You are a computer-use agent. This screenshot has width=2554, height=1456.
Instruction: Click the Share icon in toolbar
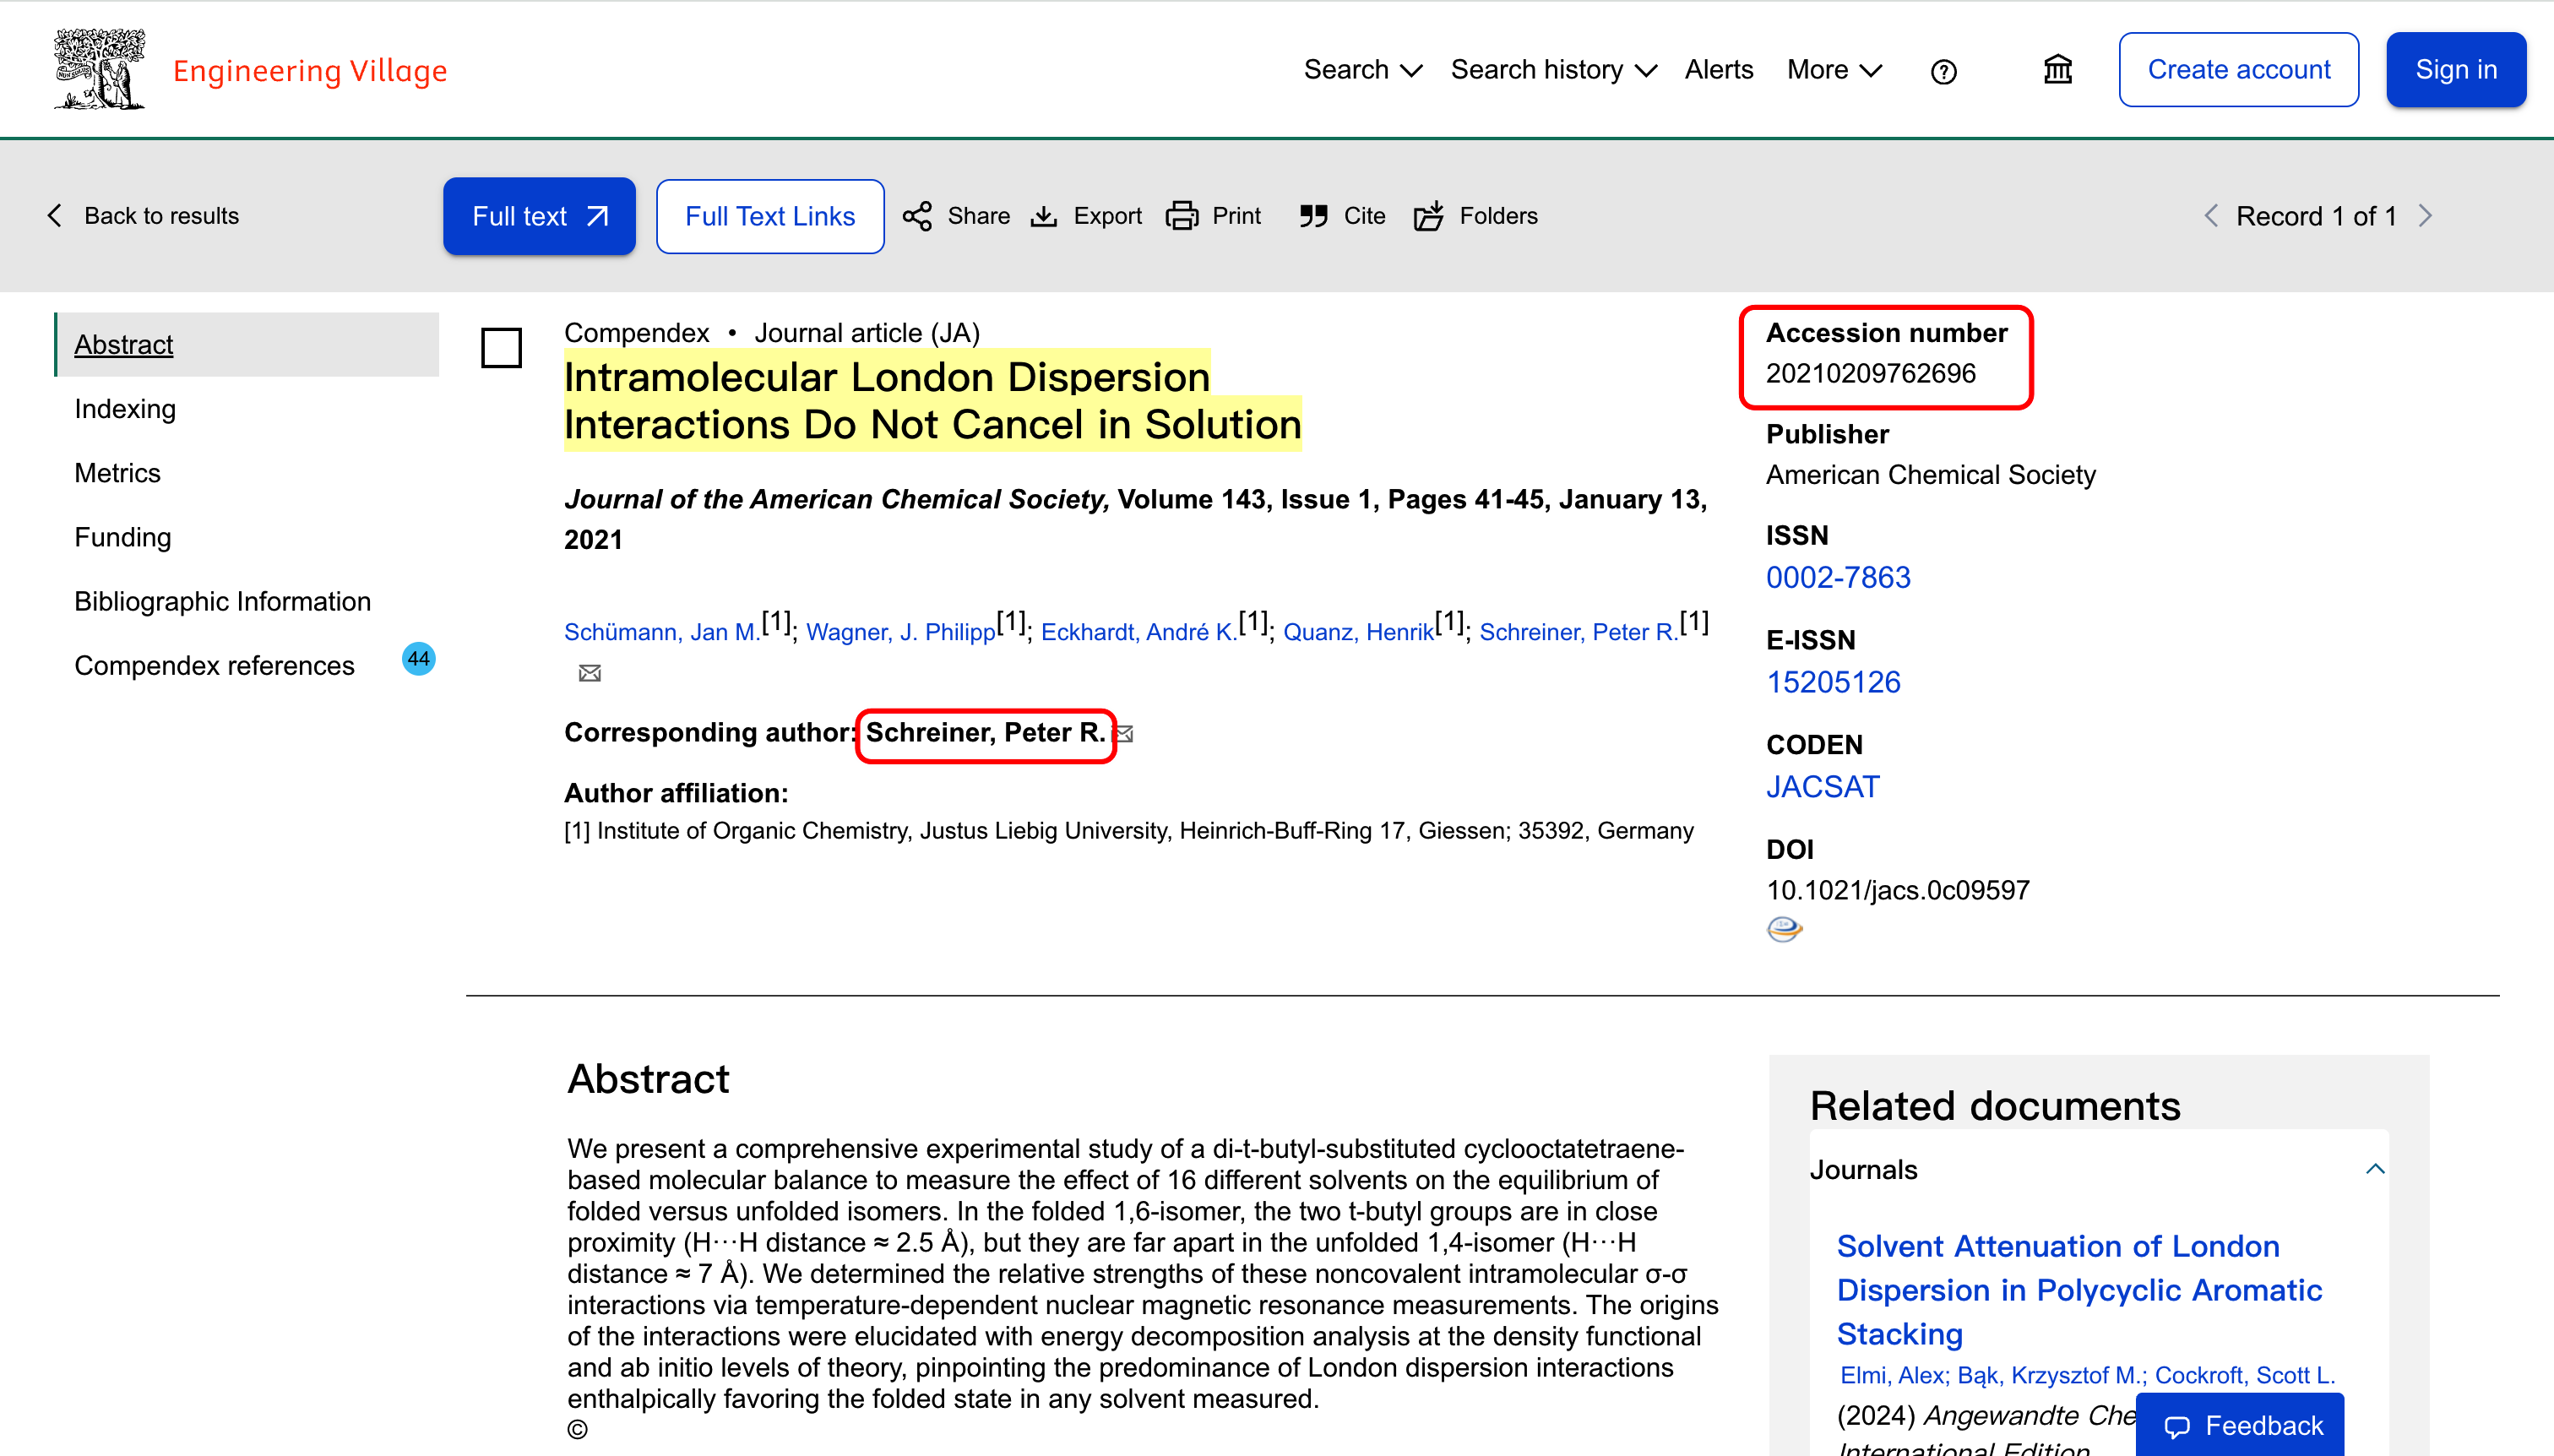pyautogui.click(x=917, y=216)
